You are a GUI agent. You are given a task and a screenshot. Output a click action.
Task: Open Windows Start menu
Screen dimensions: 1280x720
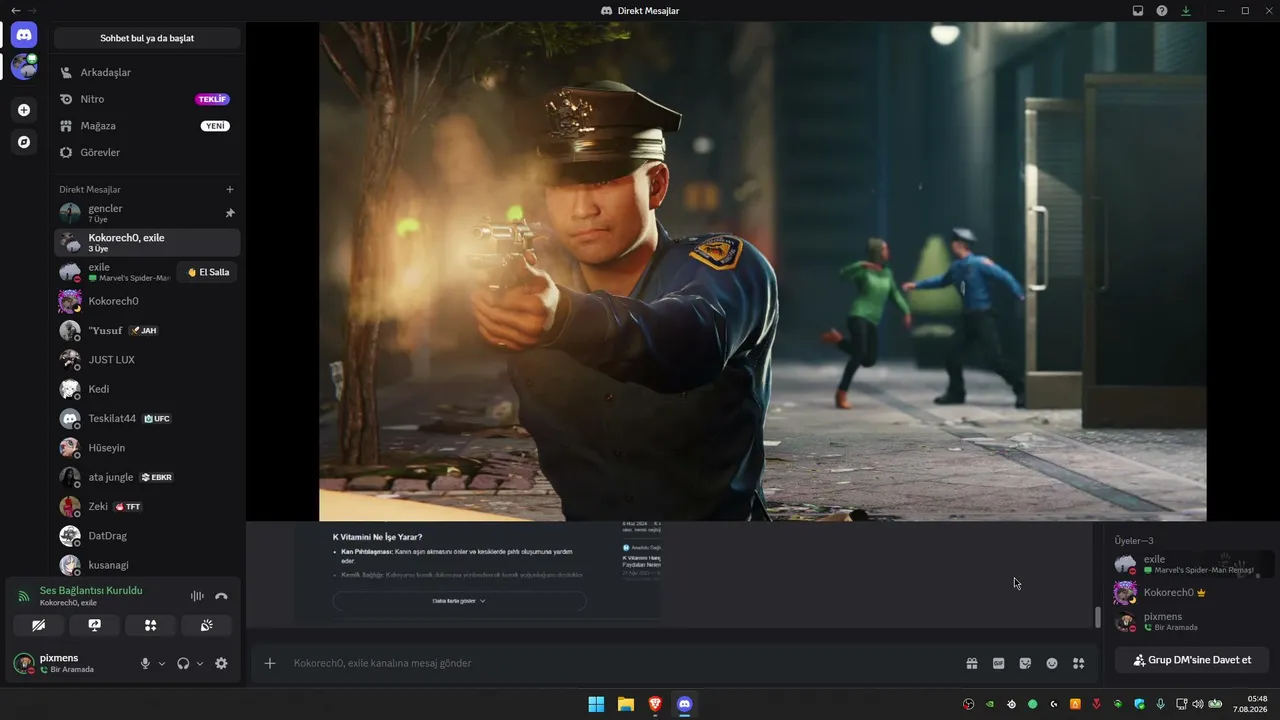point(596,704)
